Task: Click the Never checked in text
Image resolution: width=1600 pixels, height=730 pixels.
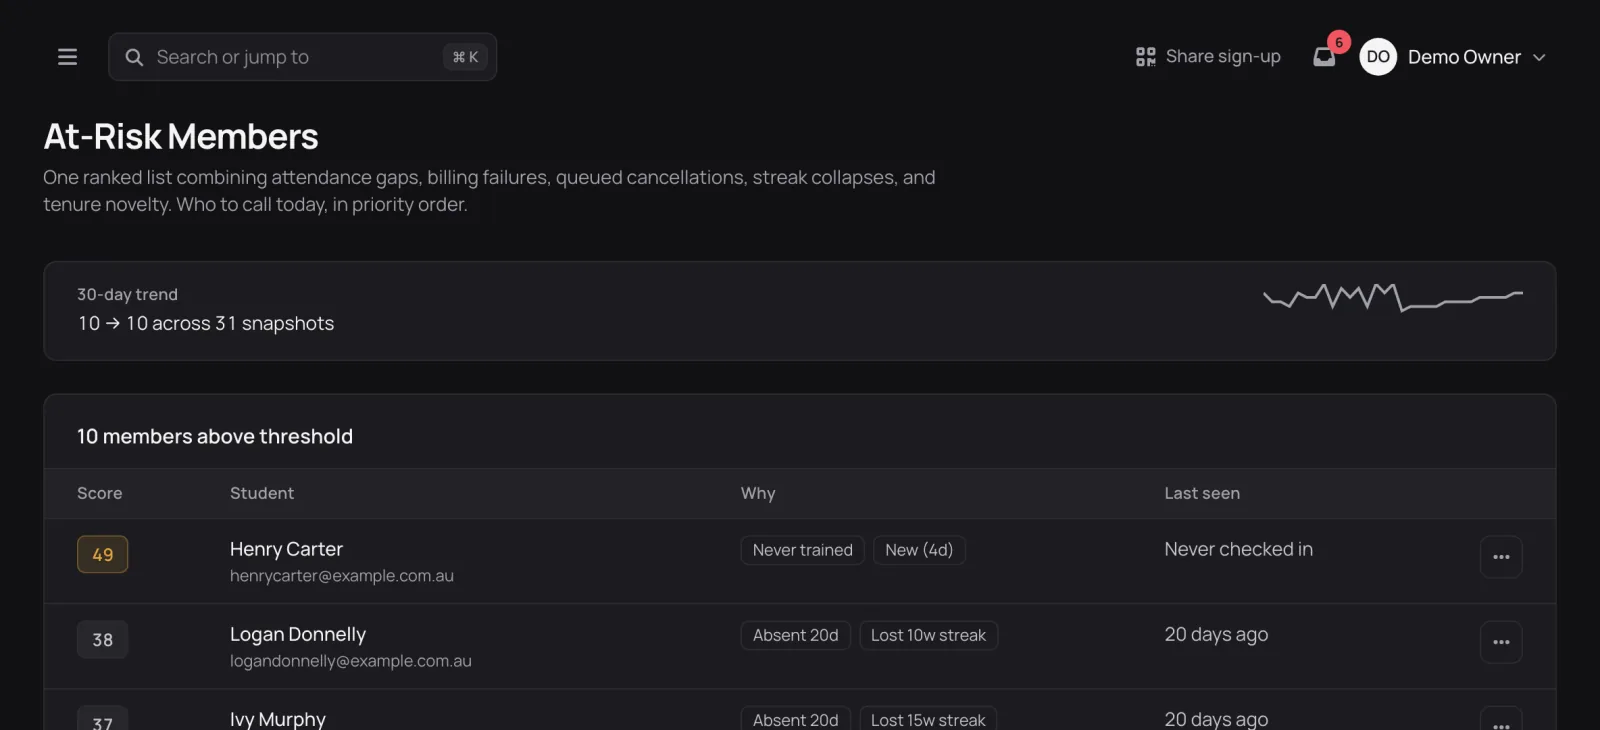Action: point(1239,549)
